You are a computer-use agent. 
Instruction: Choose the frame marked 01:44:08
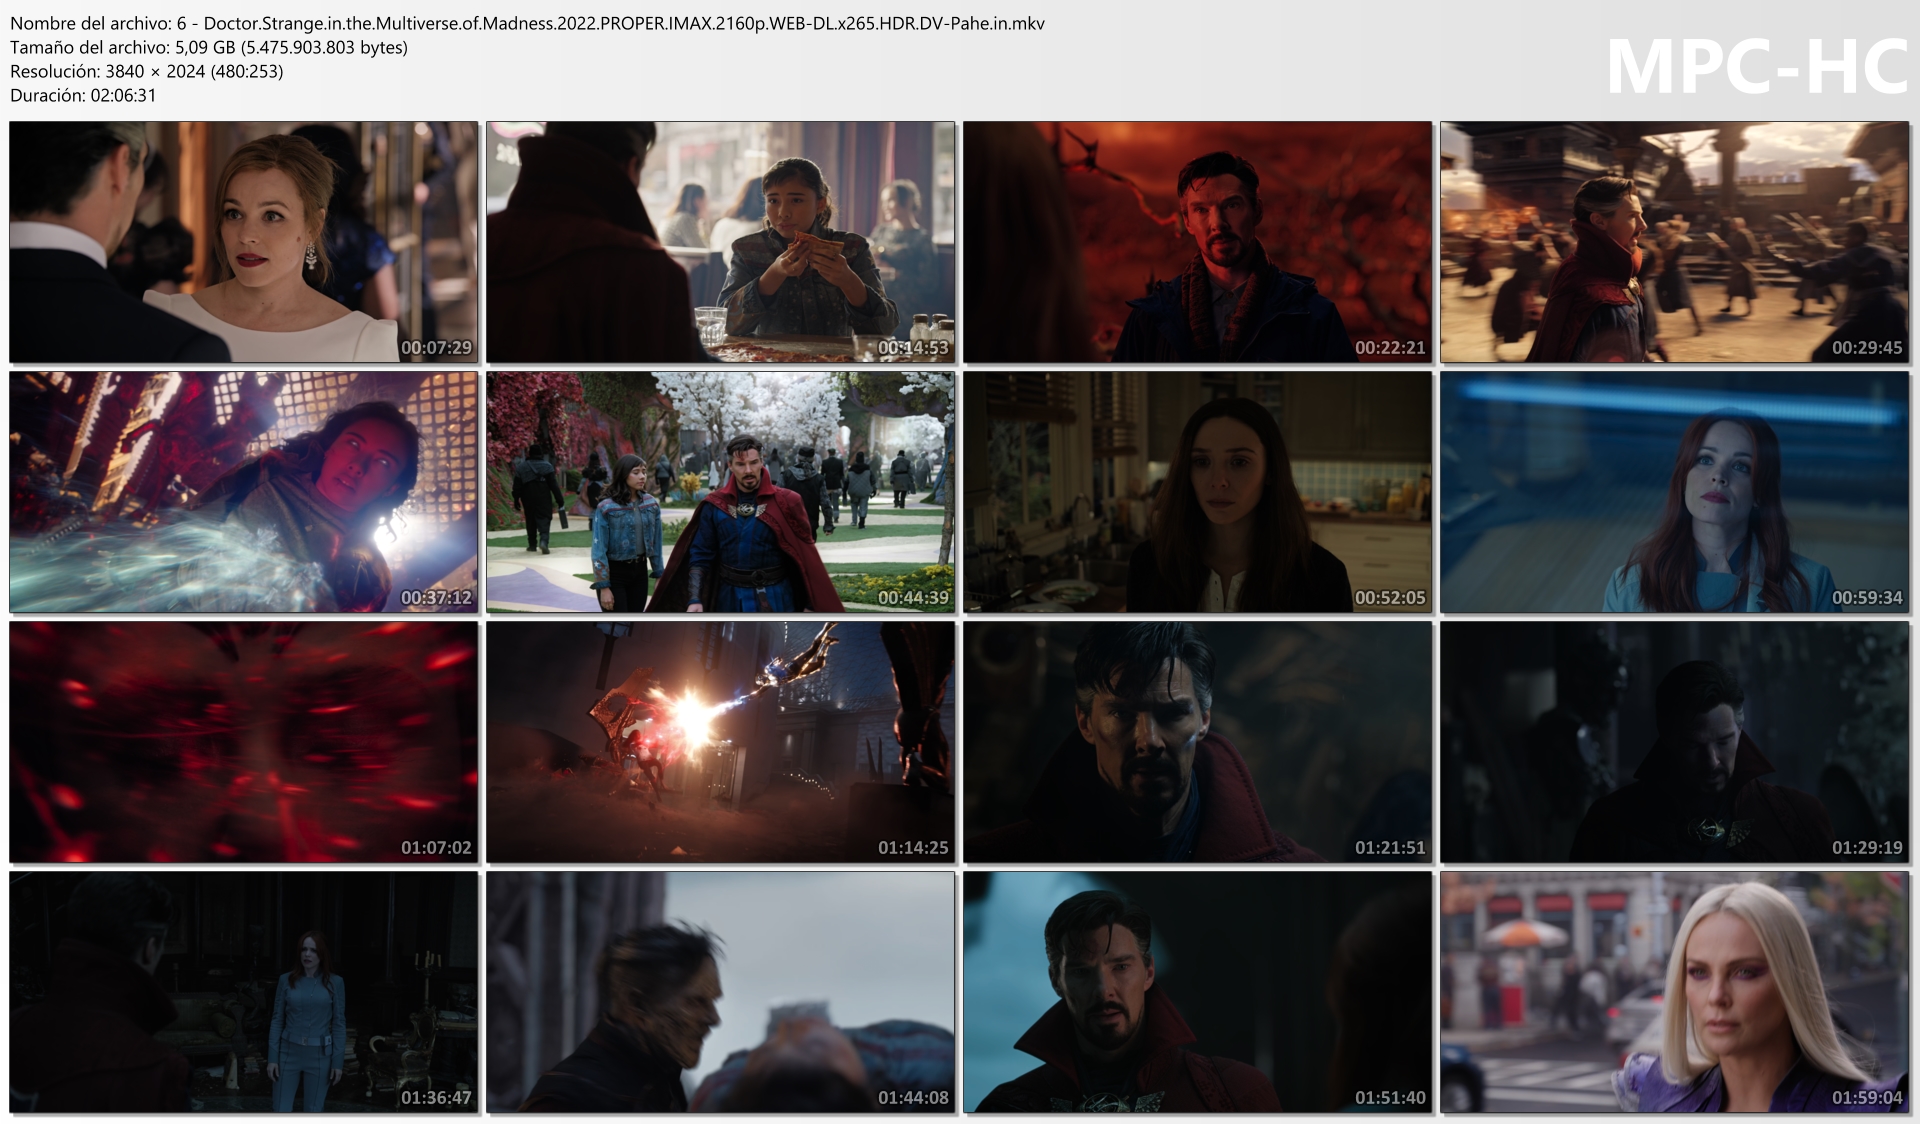coord(721,992)
